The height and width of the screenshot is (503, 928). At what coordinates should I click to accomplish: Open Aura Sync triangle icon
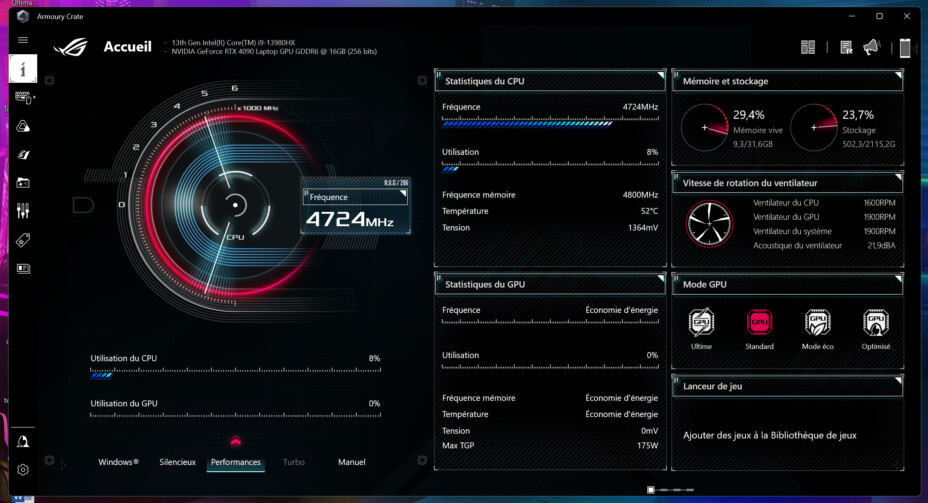pyautogui.click(x=23, y=126)
